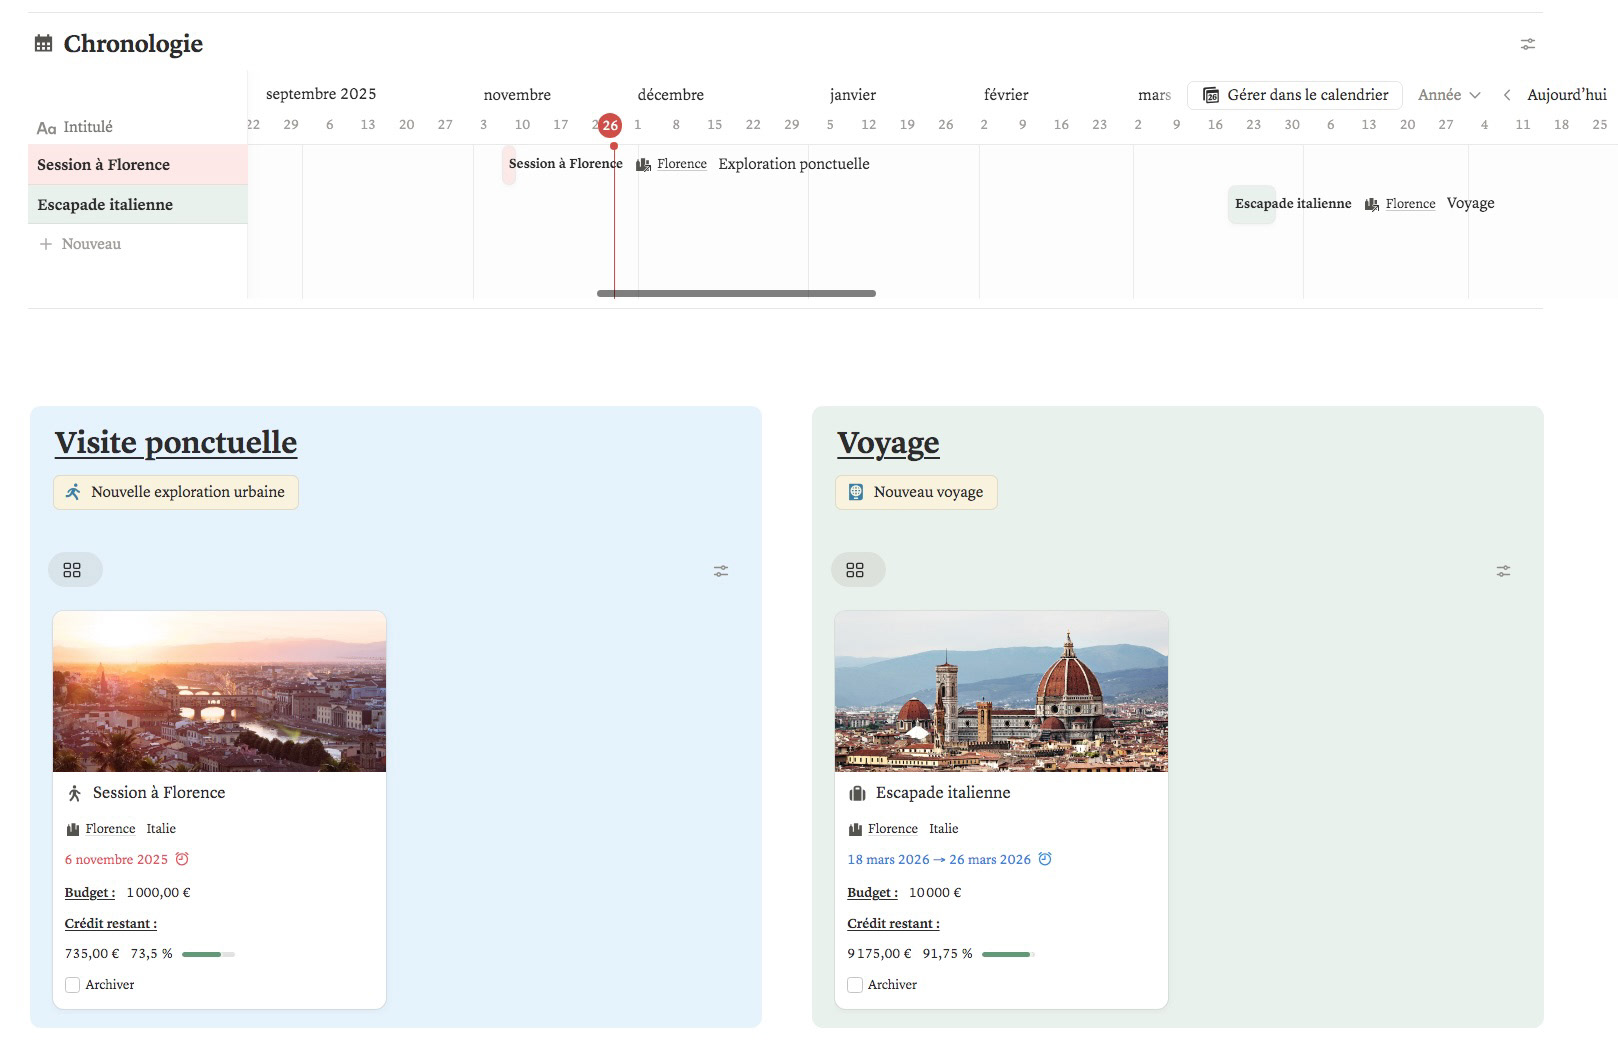Create a Nouveau voyage entry
Image resolution: width=1618 pixels, height=1053 pixels.
coord(916,492)
